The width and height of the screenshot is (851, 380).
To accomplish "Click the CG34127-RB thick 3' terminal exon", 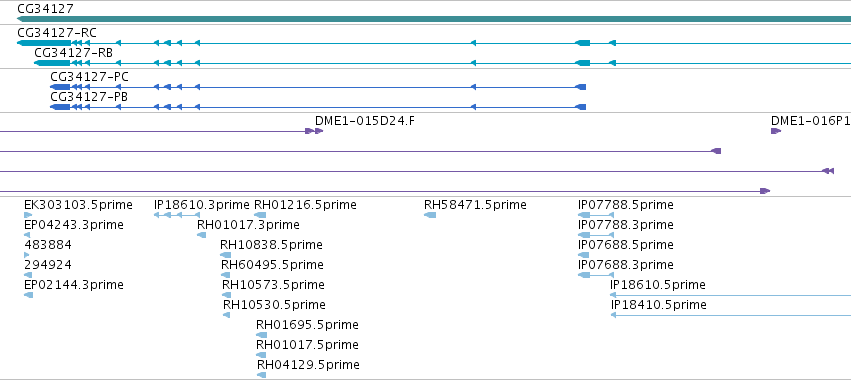I will coord(52,63).
